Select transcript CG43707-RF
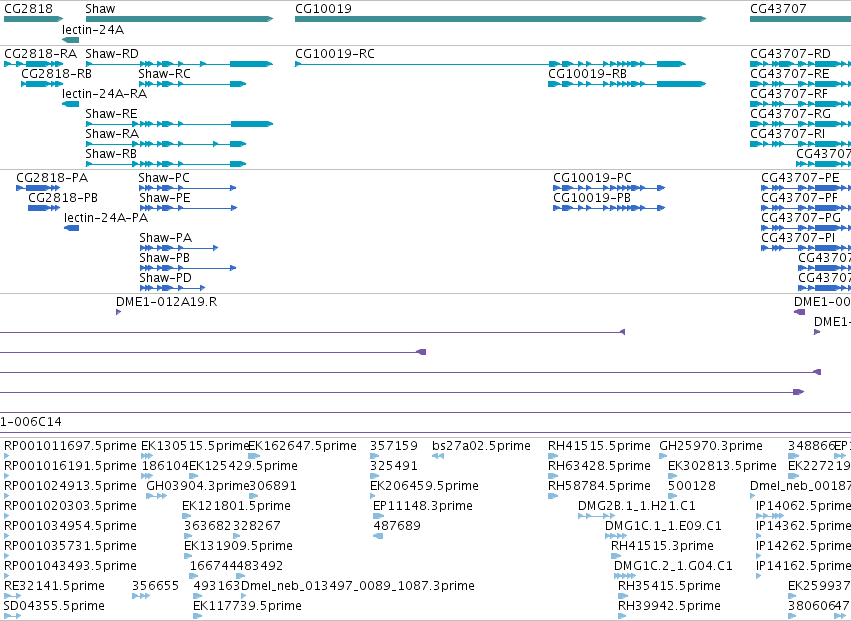This screenshot has height=621, width=851. [x=789, y=94]
